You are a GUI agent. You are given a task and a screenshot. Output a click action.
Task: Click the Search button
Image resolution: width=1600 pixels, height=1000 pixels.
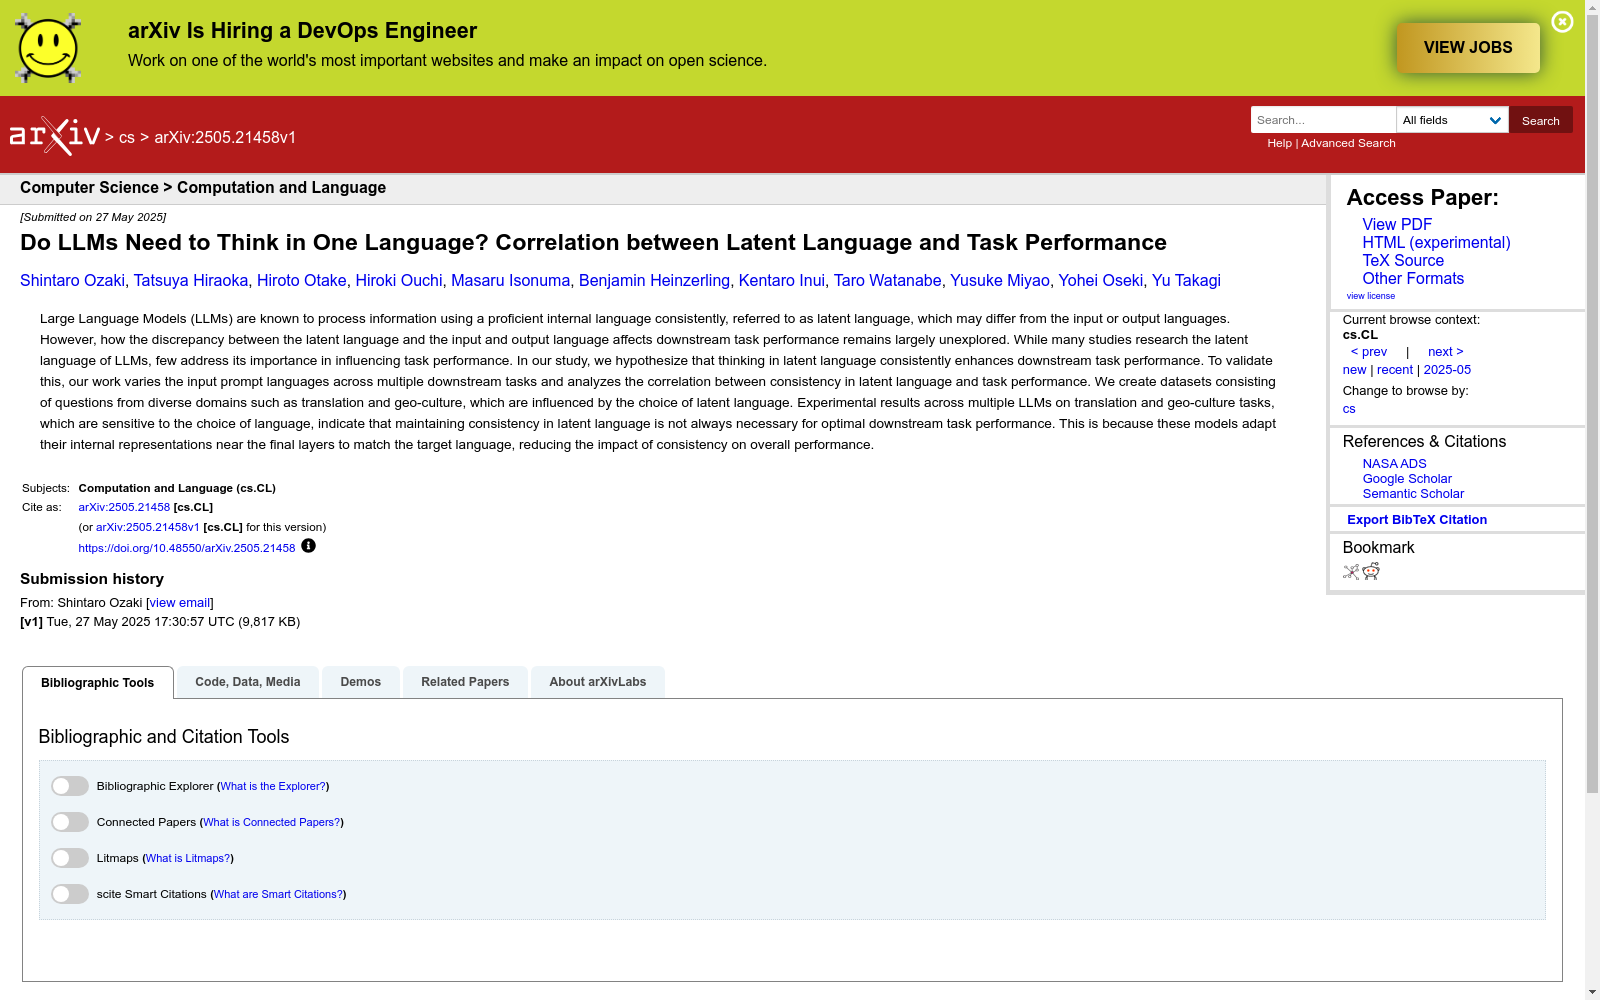tap(1541, 120)
